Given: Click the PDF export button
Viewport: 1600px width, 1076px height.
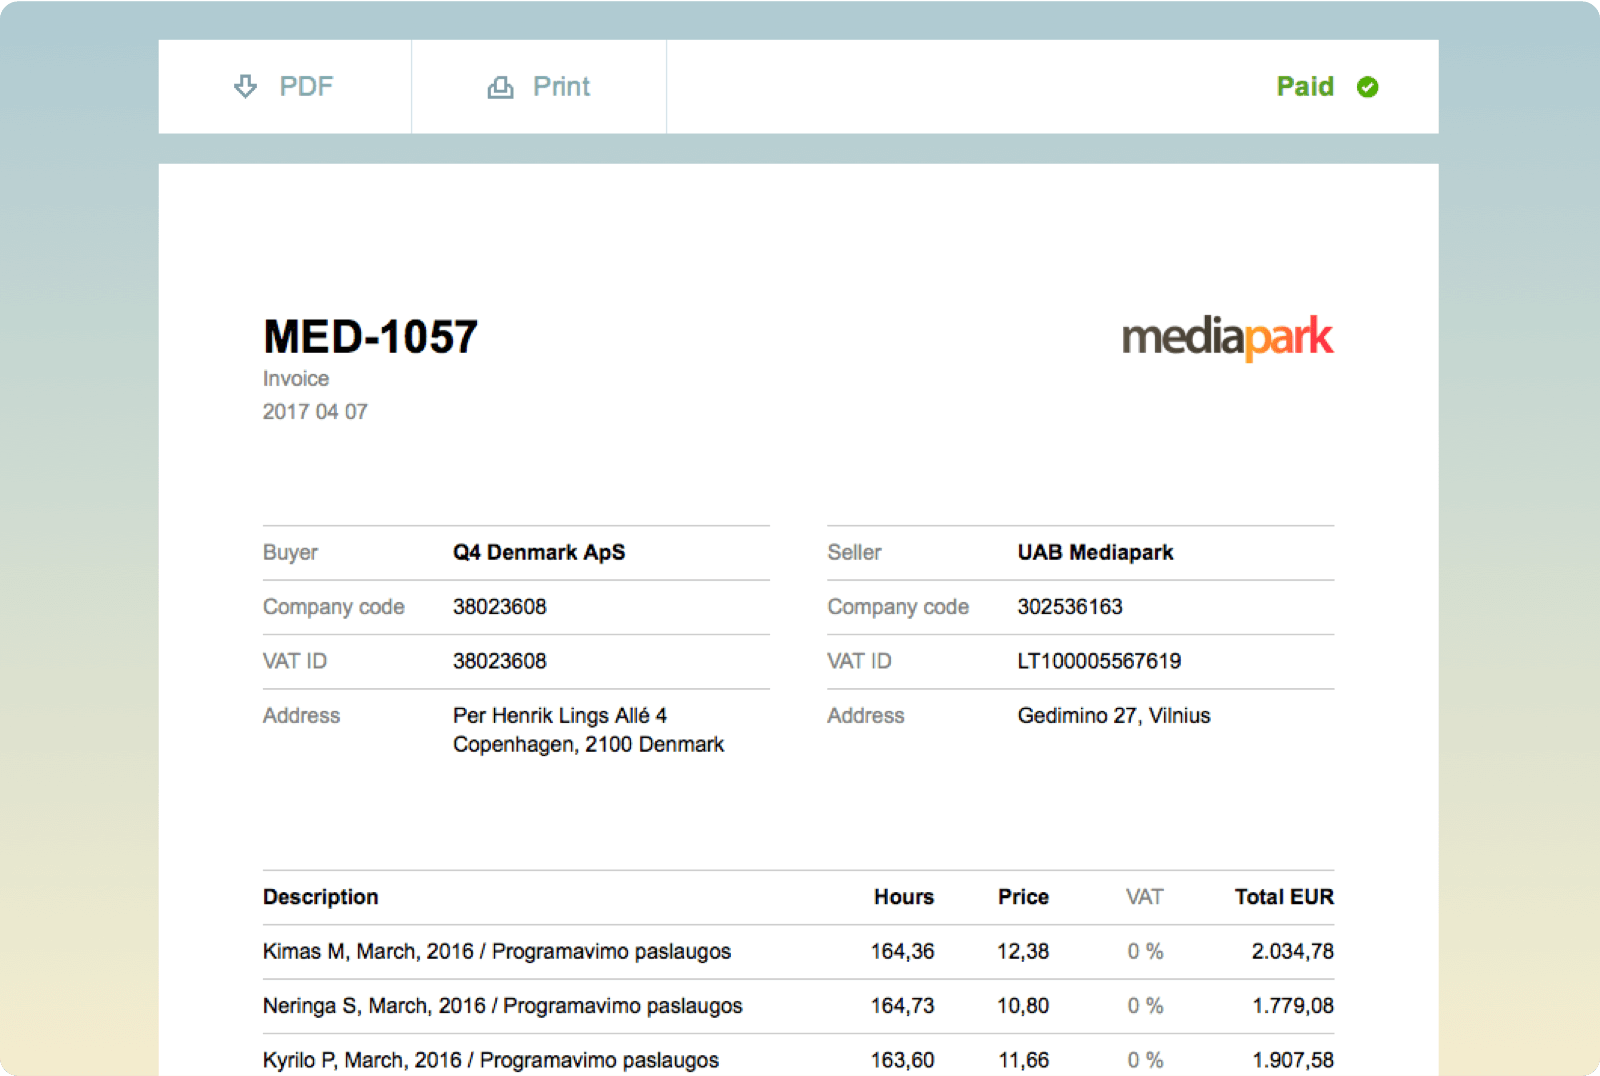Looking at the screenshot, I should click(x=284, y=86).
